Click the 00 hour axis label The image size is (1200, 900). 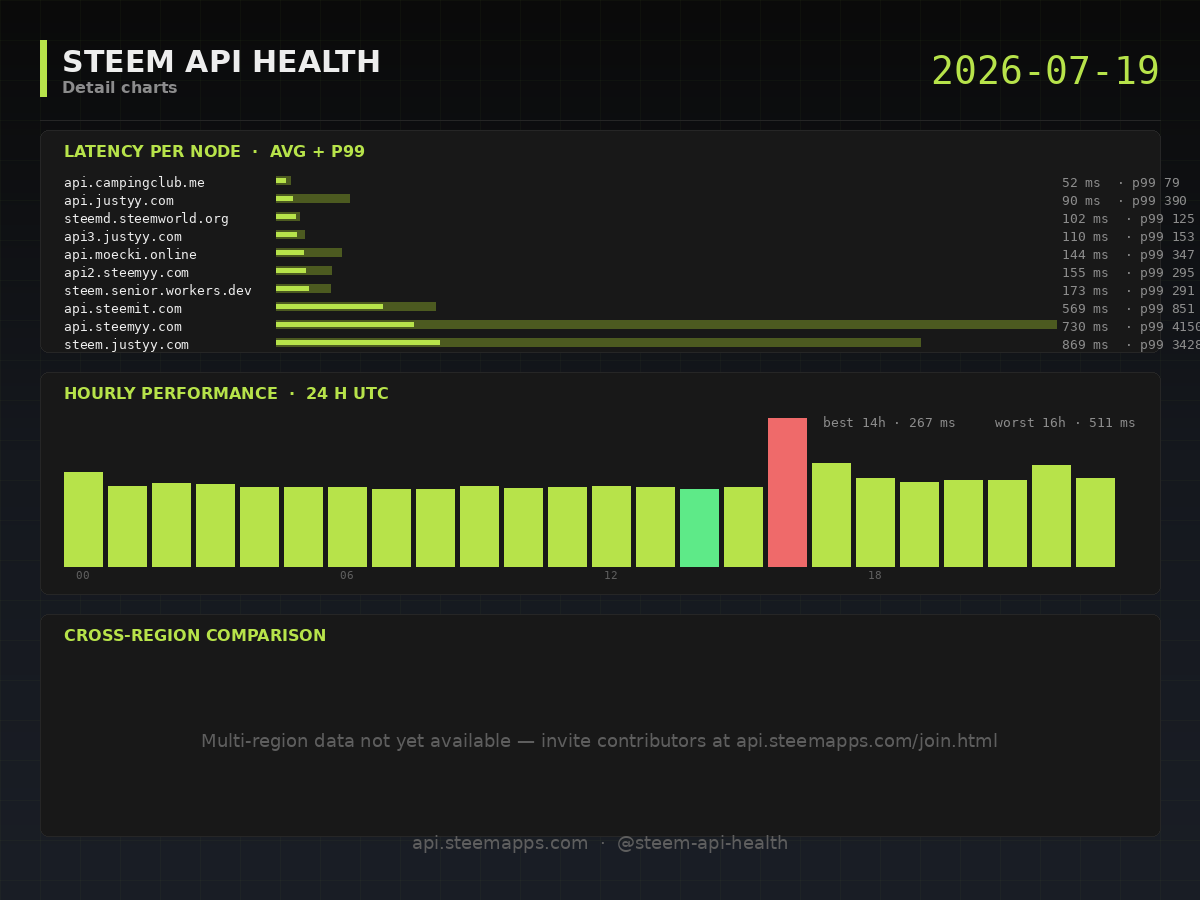(x=83, y=576)
